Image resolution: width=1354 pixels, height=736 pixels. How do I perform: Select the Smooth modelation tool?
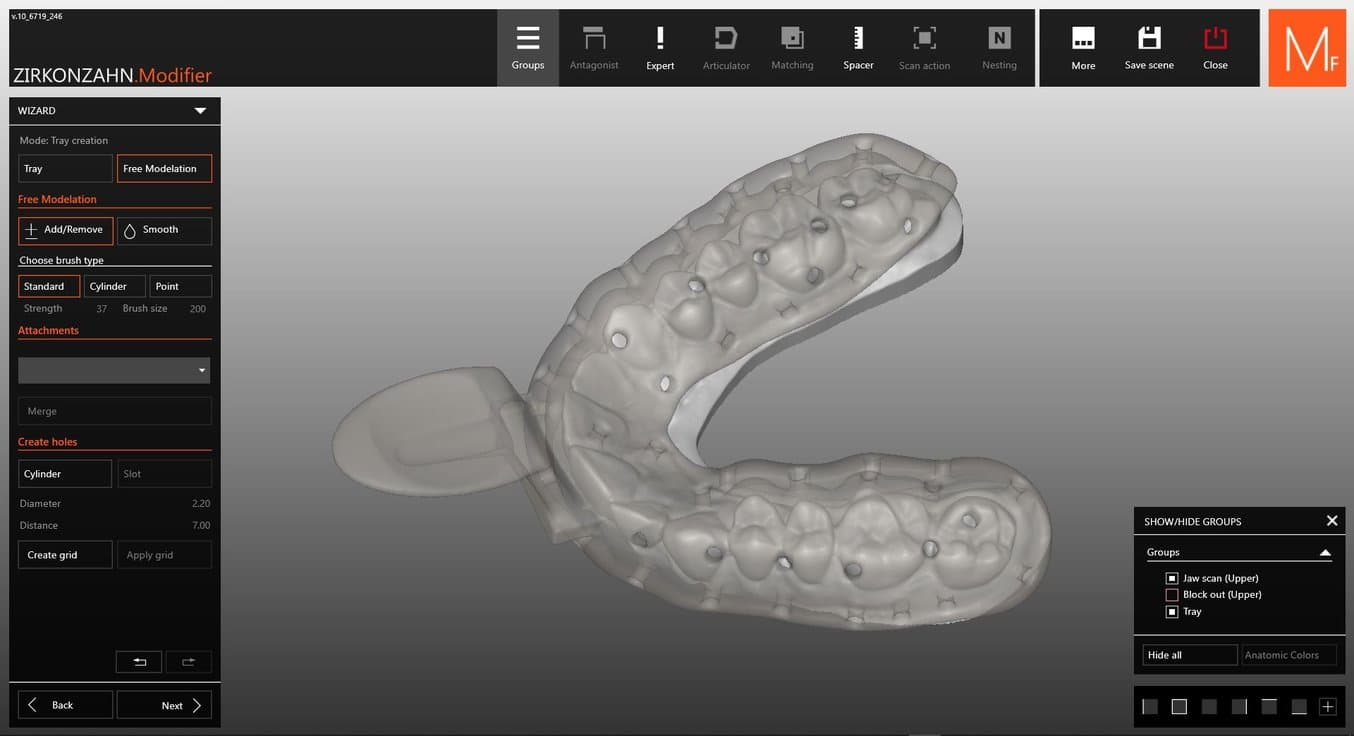point(164,230)
